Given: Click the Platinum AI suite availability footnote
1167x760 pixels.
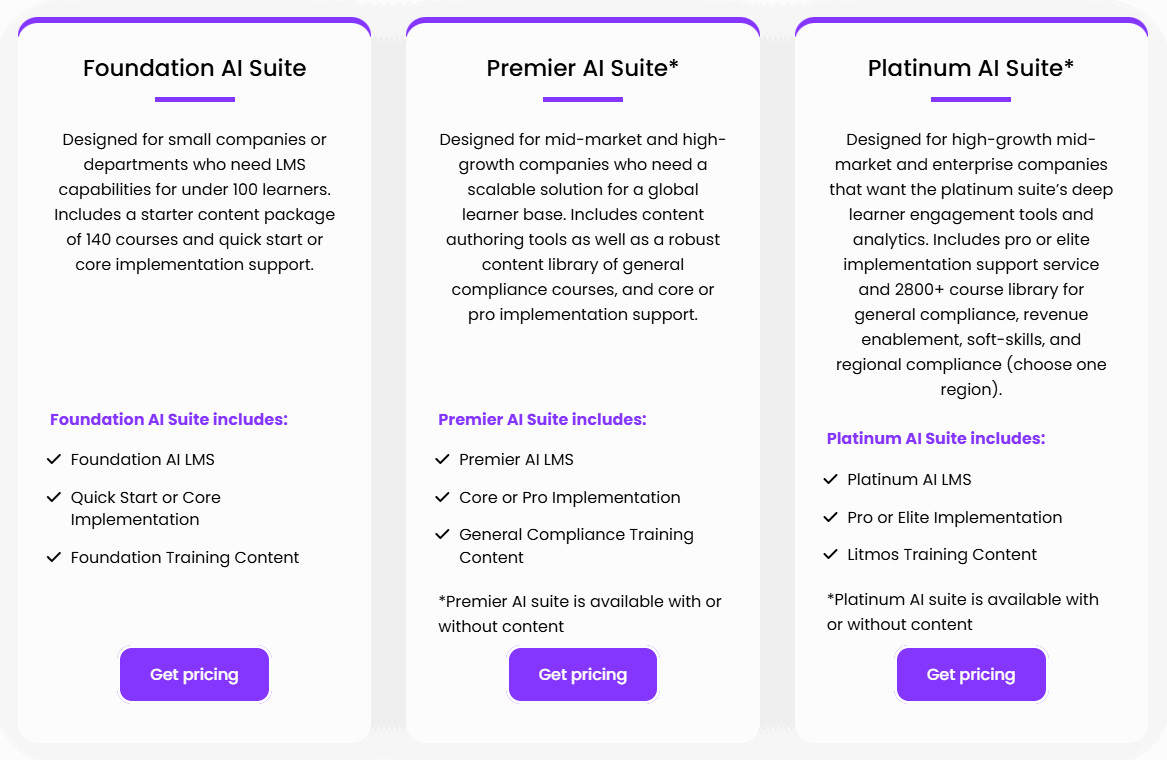Looking at the screenshot, I should coord(963,612).
